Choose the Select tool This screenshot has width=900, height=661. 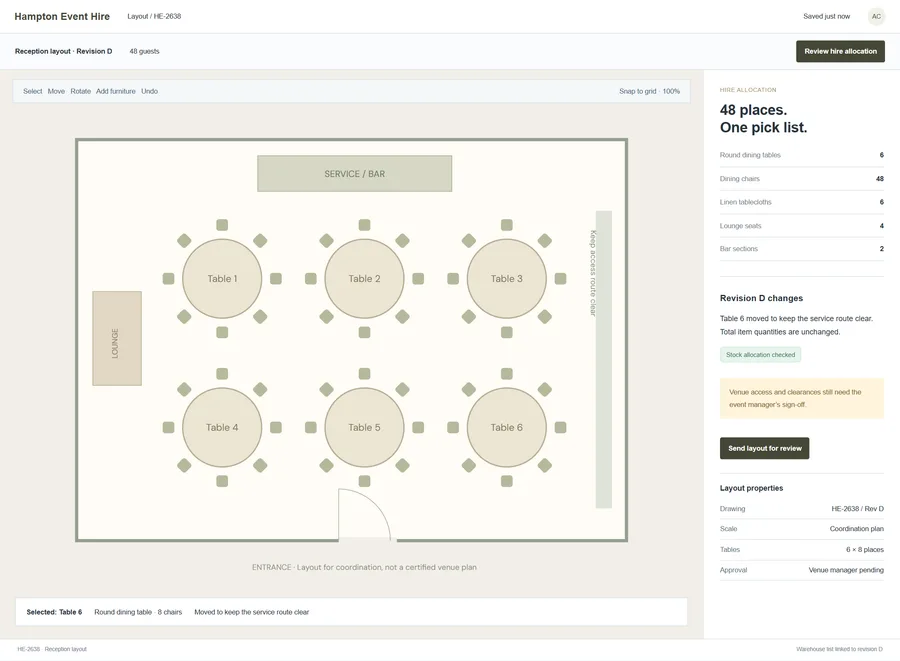pyautogui.click(x=33, y=91)
